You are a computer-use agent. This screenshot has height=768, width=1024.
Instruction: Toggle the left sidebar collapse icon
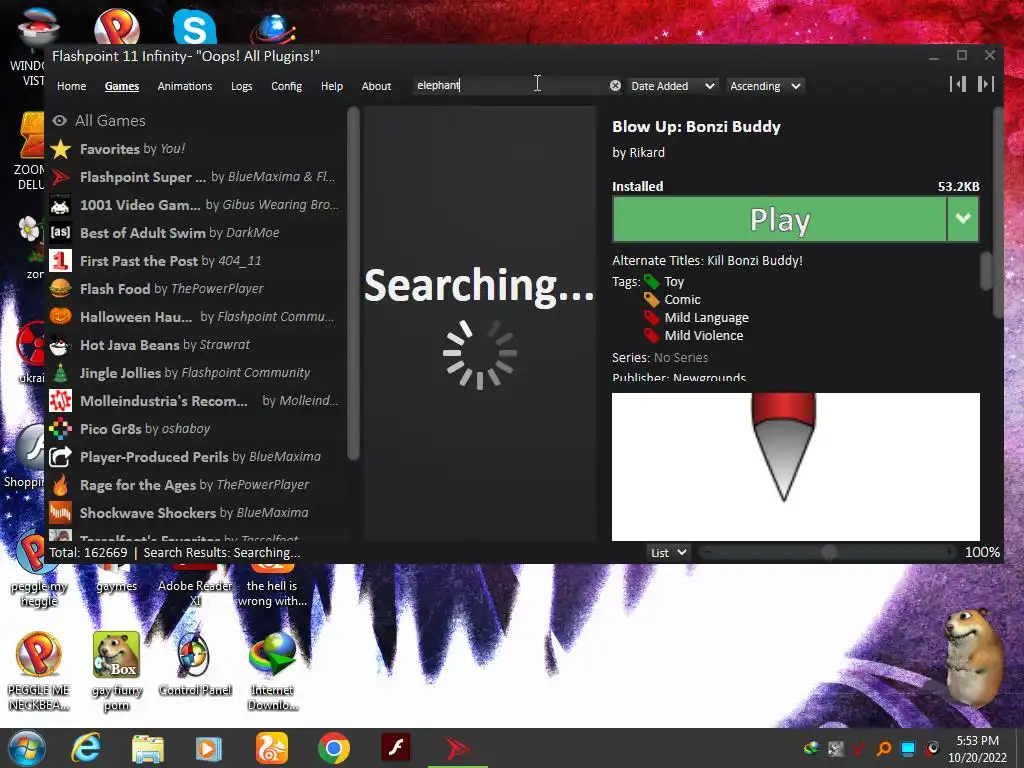pyautogui.click(x=958, y=84)
